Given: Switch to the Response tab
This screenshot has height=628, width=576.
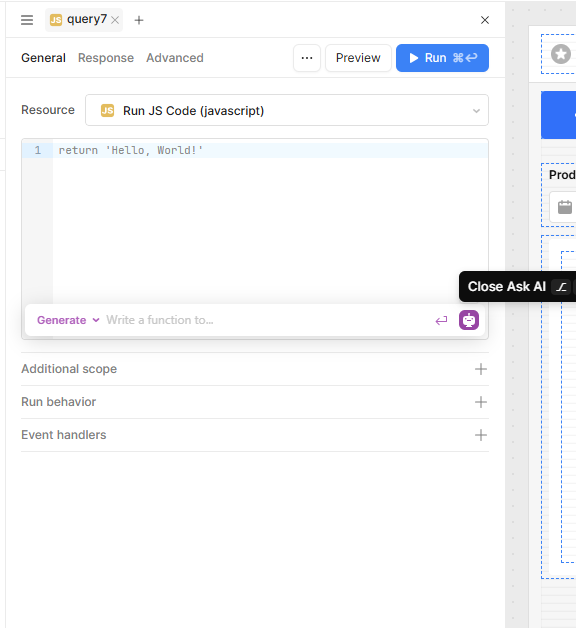Looking at the screenshot, I should coord(106,58).
